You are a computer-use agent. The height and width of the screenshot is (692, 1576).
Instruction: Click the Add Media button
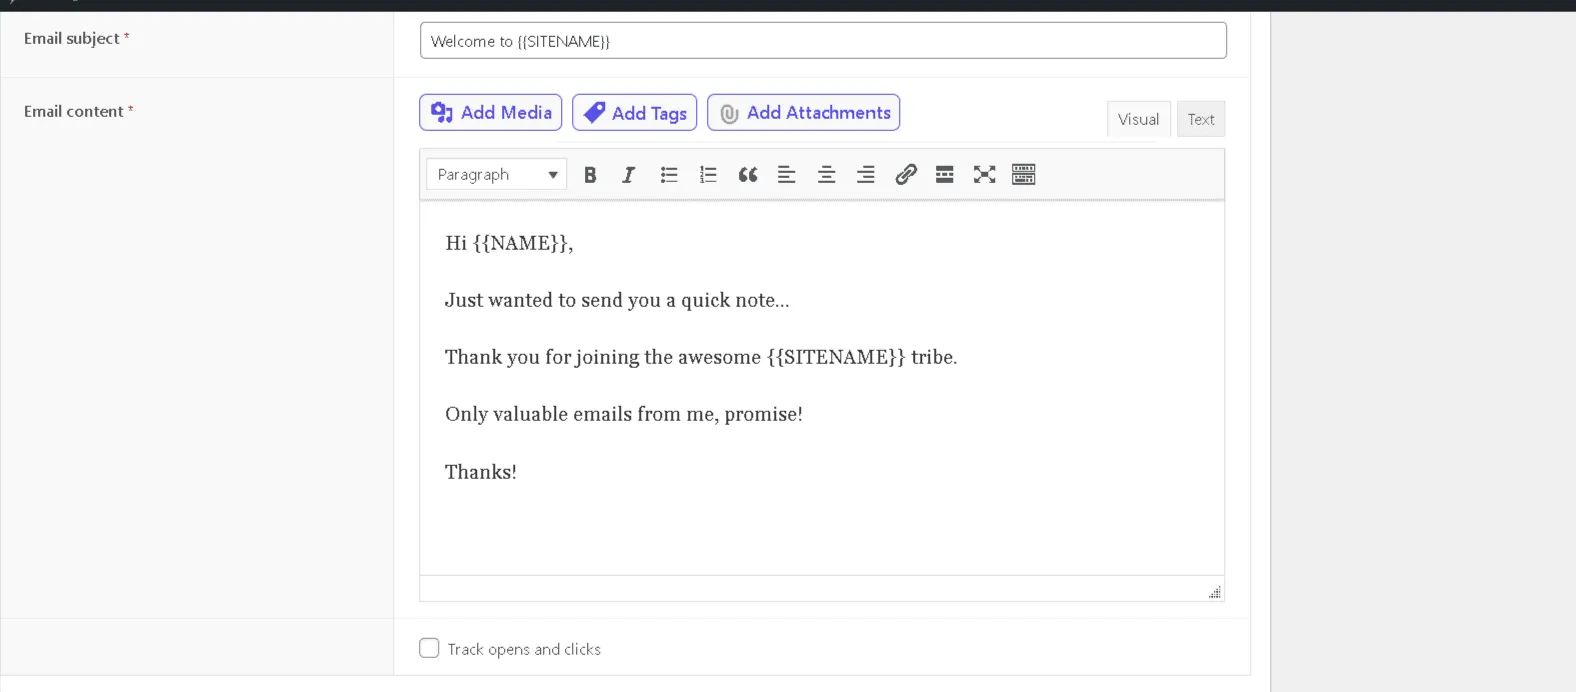490,112
